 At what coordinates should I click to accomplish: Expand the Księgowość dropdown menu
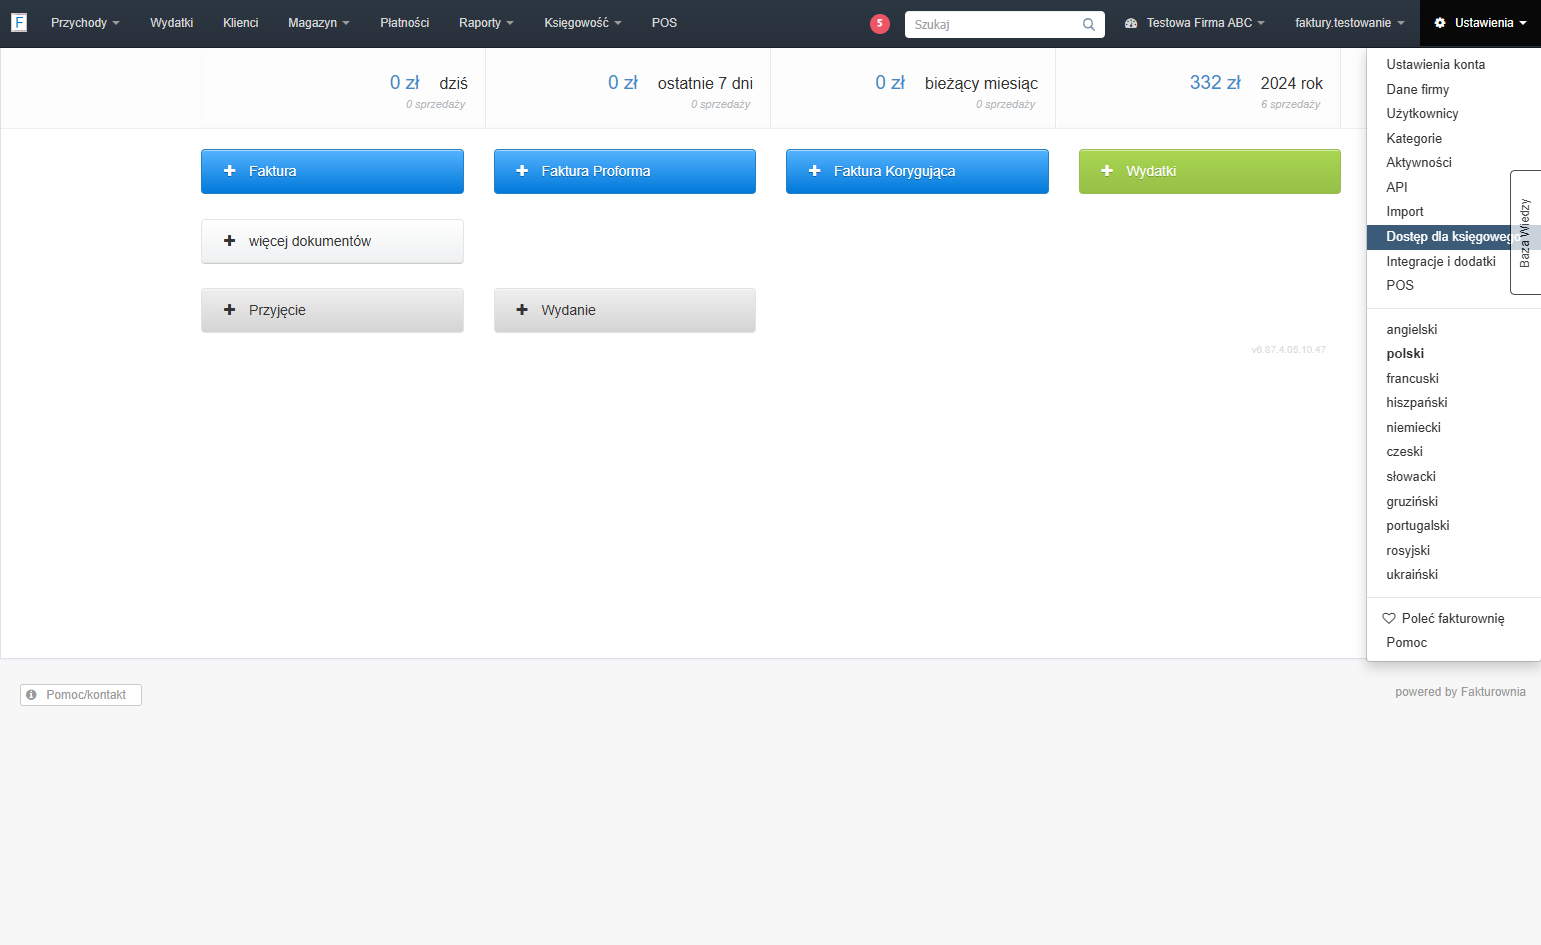point(582,23)
